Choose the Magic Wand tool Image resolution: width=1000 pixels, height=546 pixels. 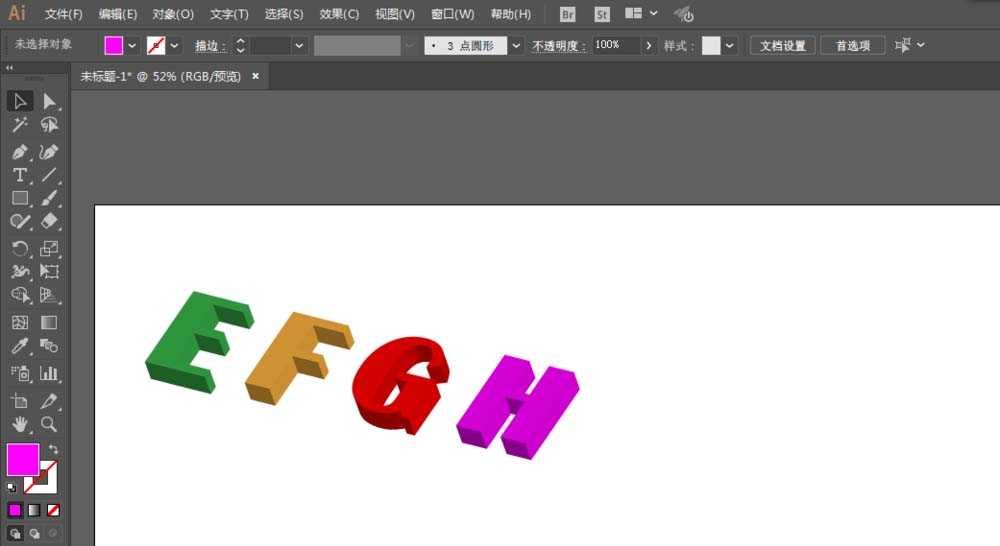pos(19,125)
